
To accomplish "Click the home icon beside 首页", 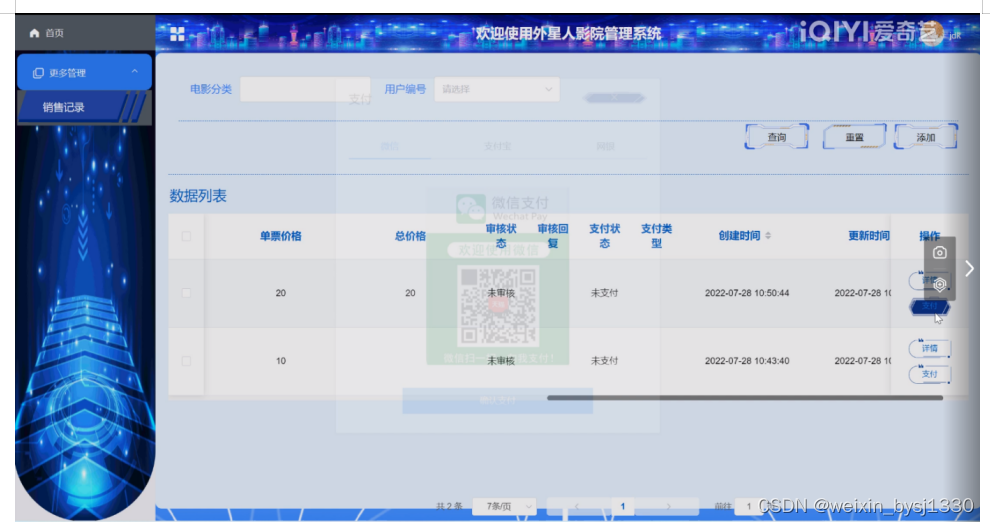I will [x=34, y=33].
